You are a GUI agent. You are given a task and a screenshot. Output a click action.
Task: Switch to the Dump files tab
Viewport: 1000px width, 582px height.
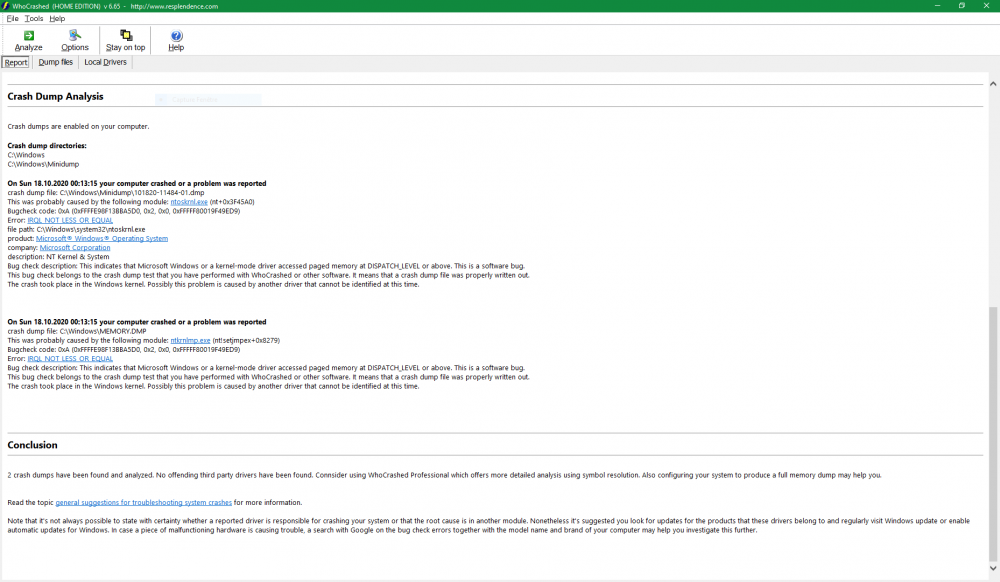point(55,62)
